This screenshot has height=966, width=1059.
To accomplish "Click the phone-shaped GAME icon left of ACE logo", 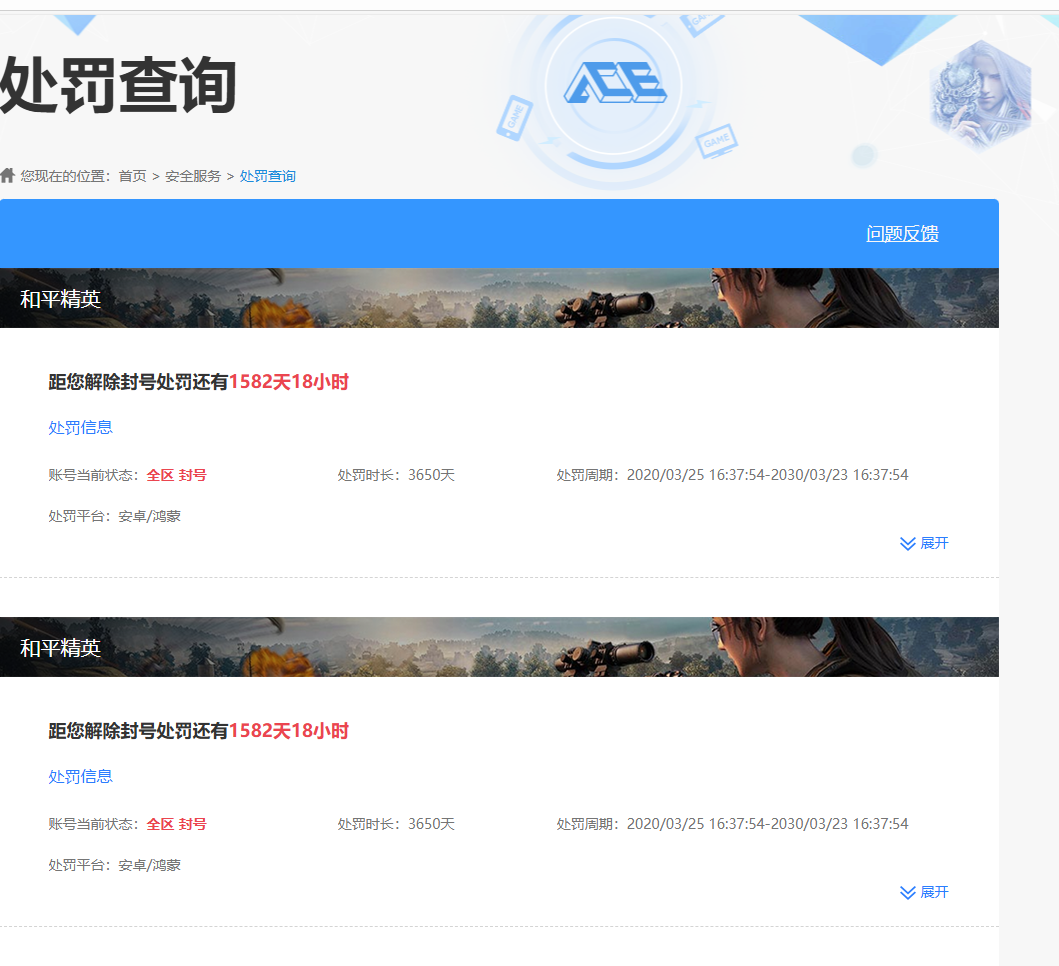I will 514,117.
